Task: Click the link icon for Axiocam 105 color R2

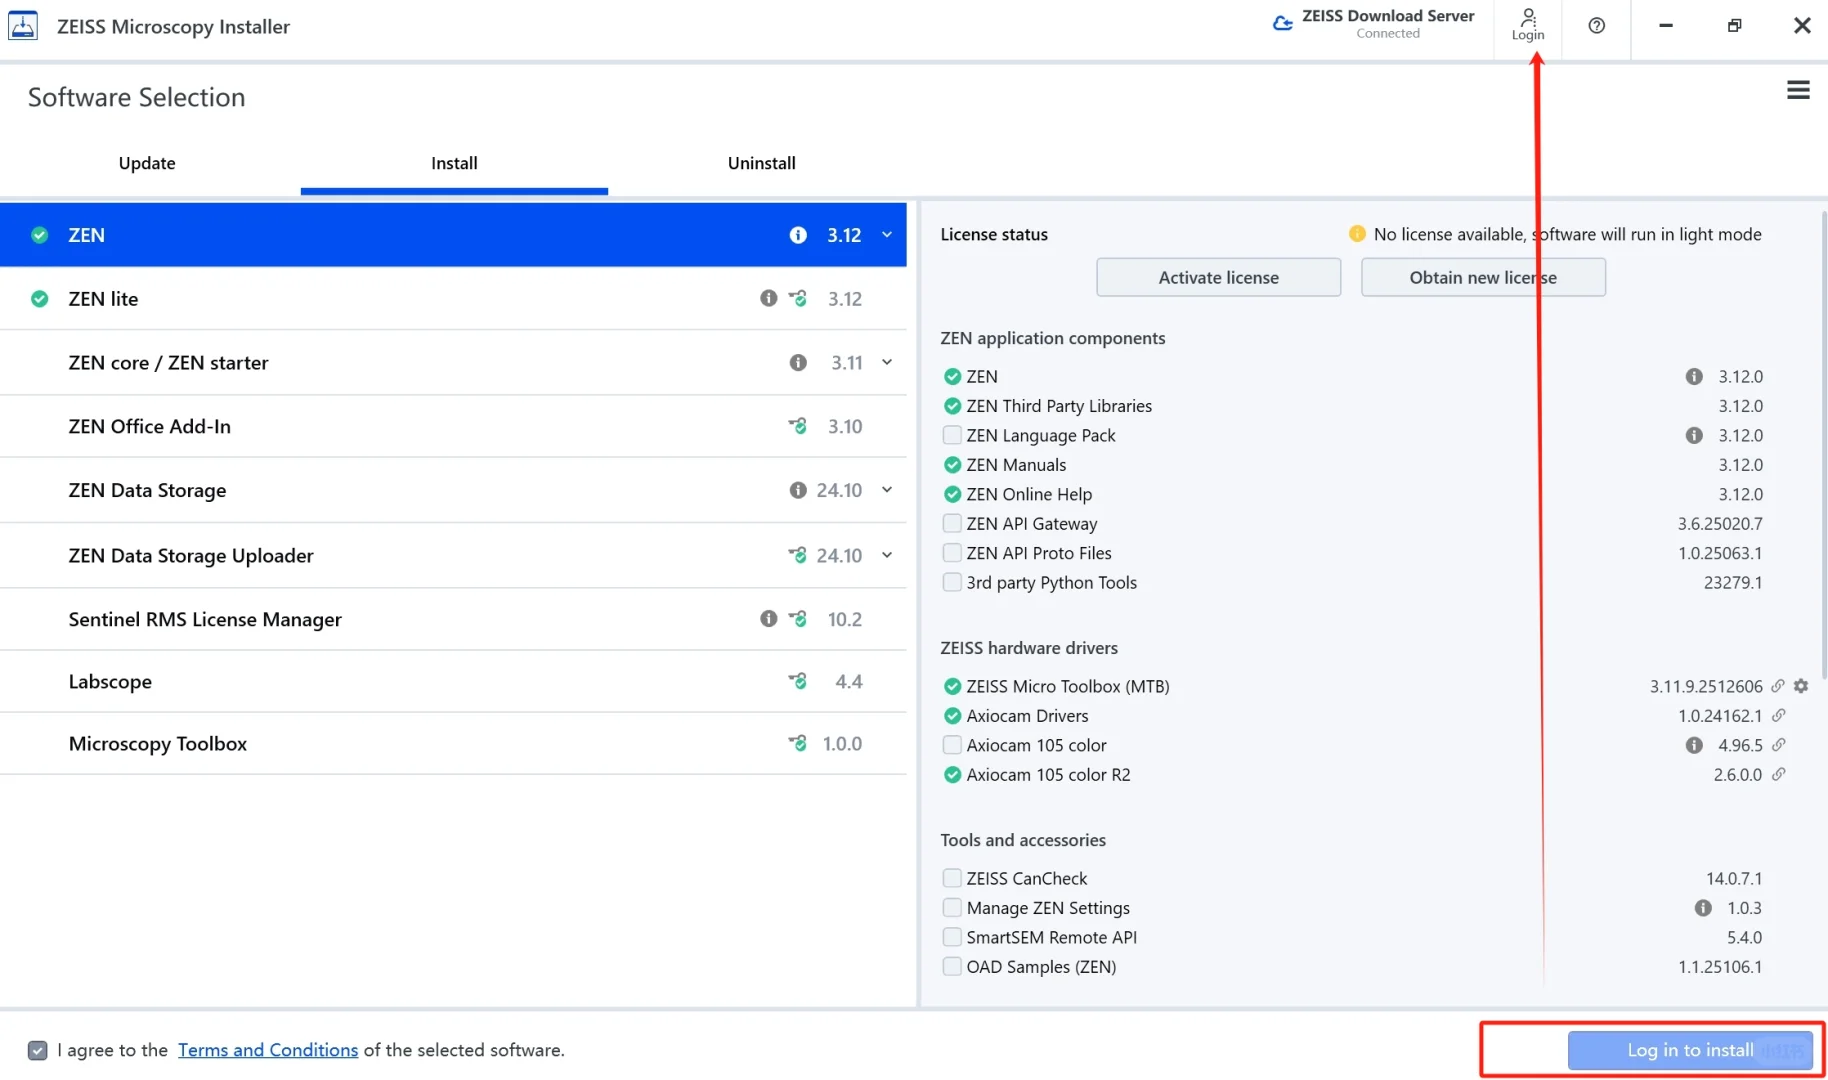Action: point(1778,774)
